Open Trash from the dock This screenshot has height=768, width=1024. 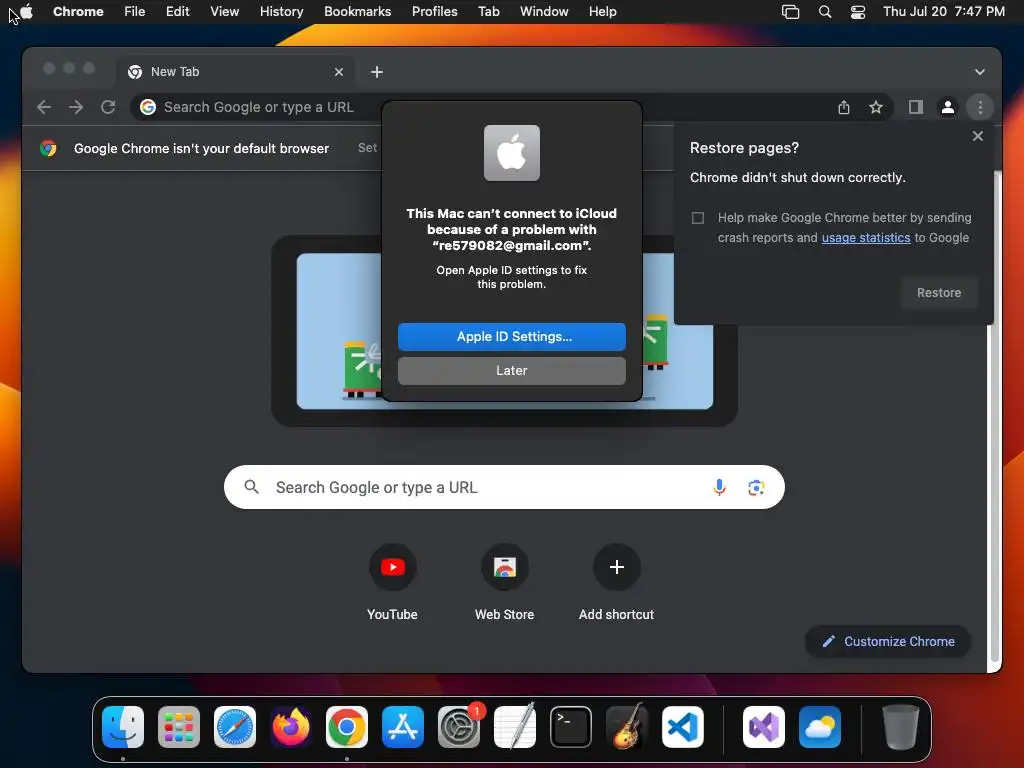pos(901,726)
